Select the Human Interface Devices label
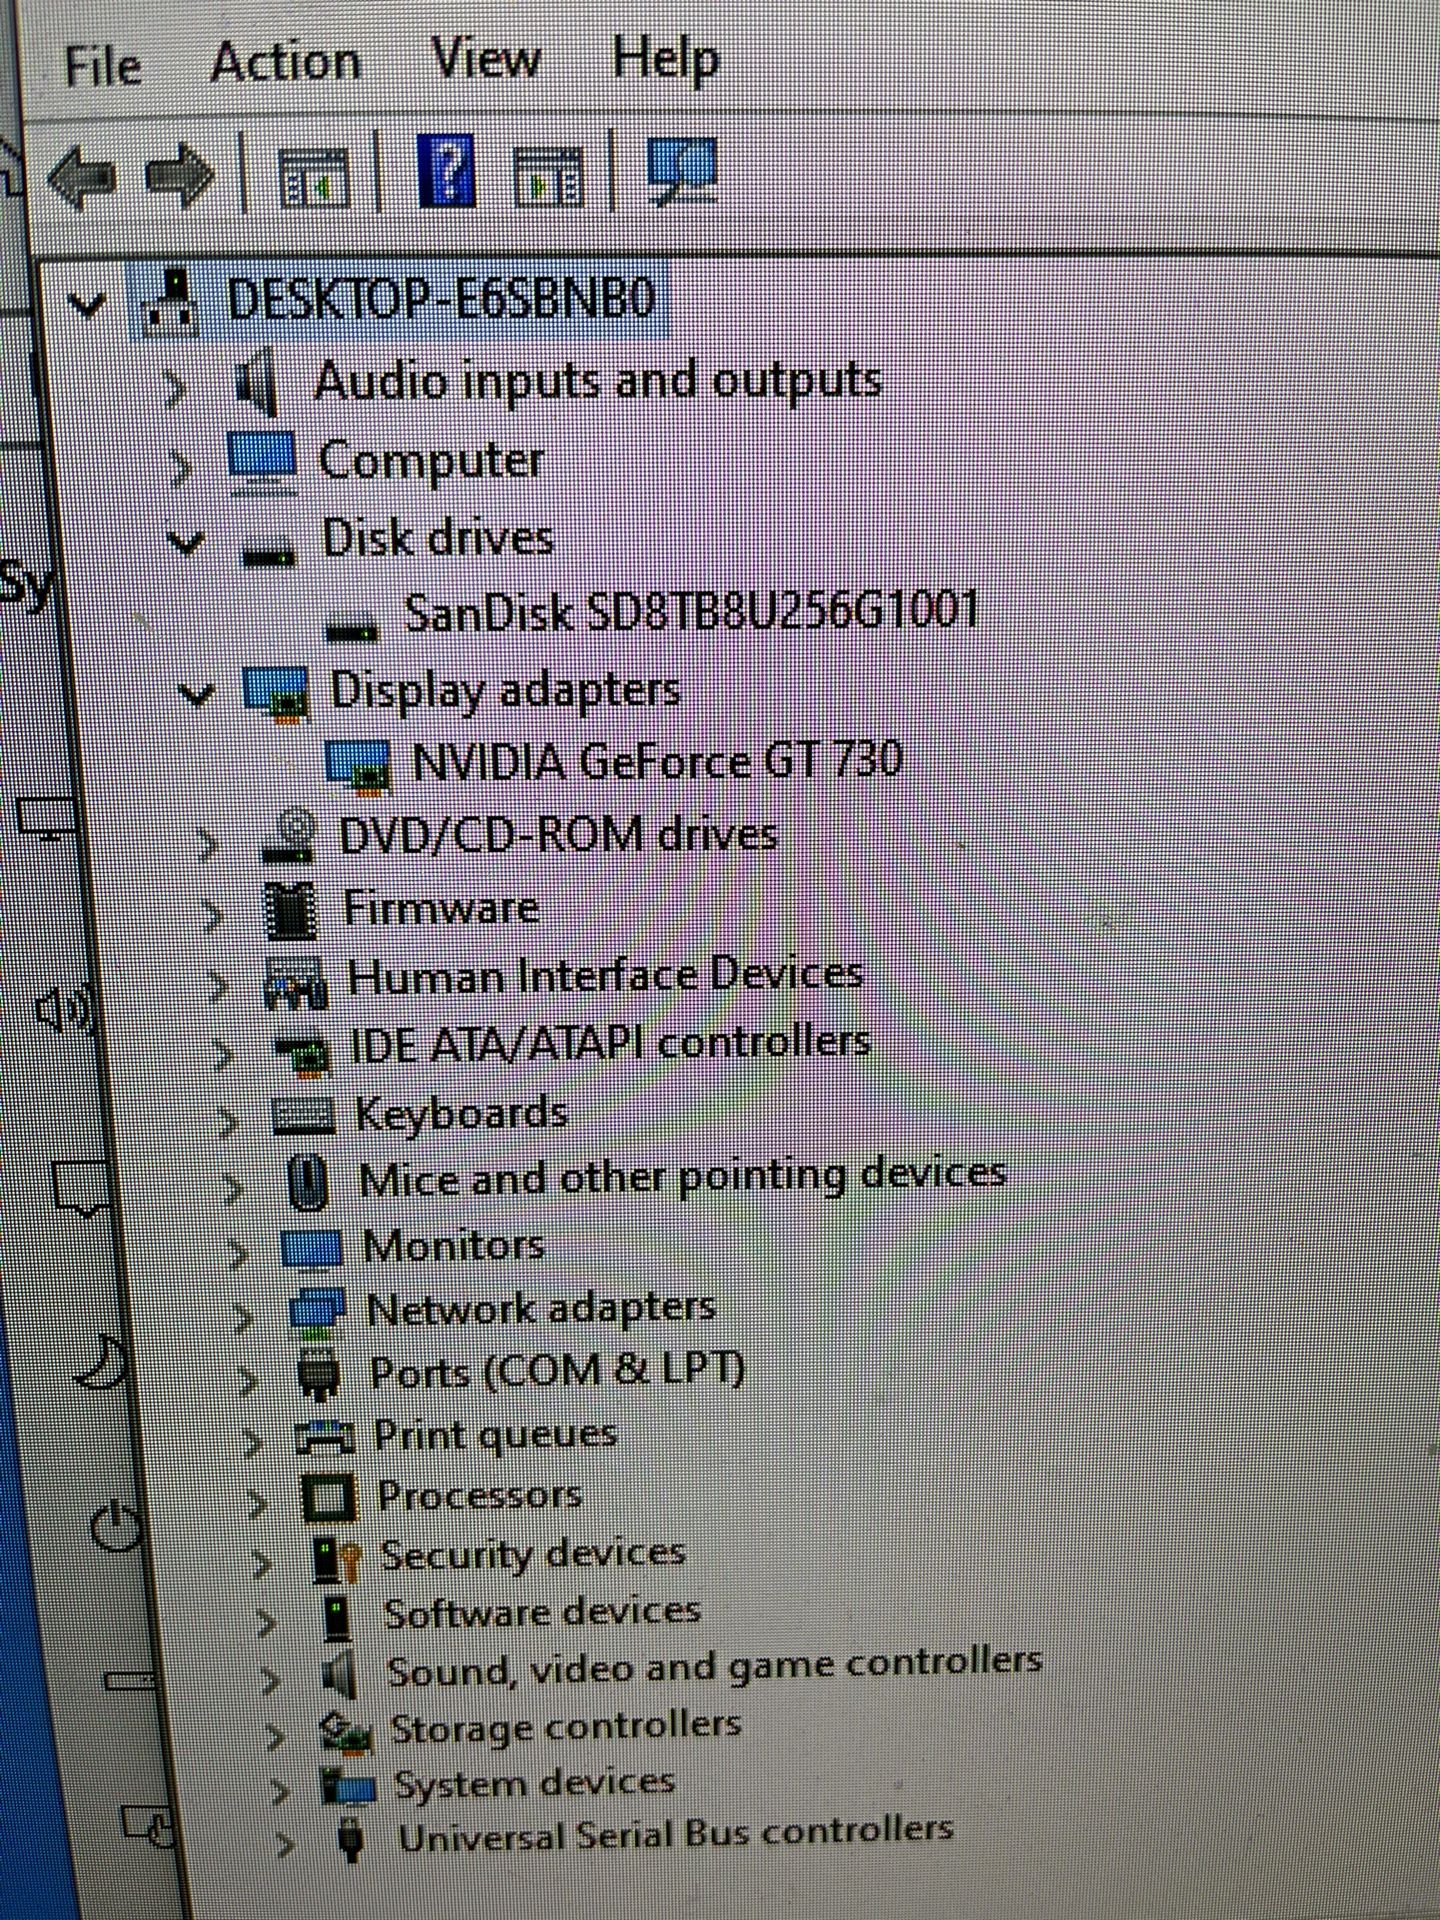The image size is (1440, 1920). click(606, 975)
